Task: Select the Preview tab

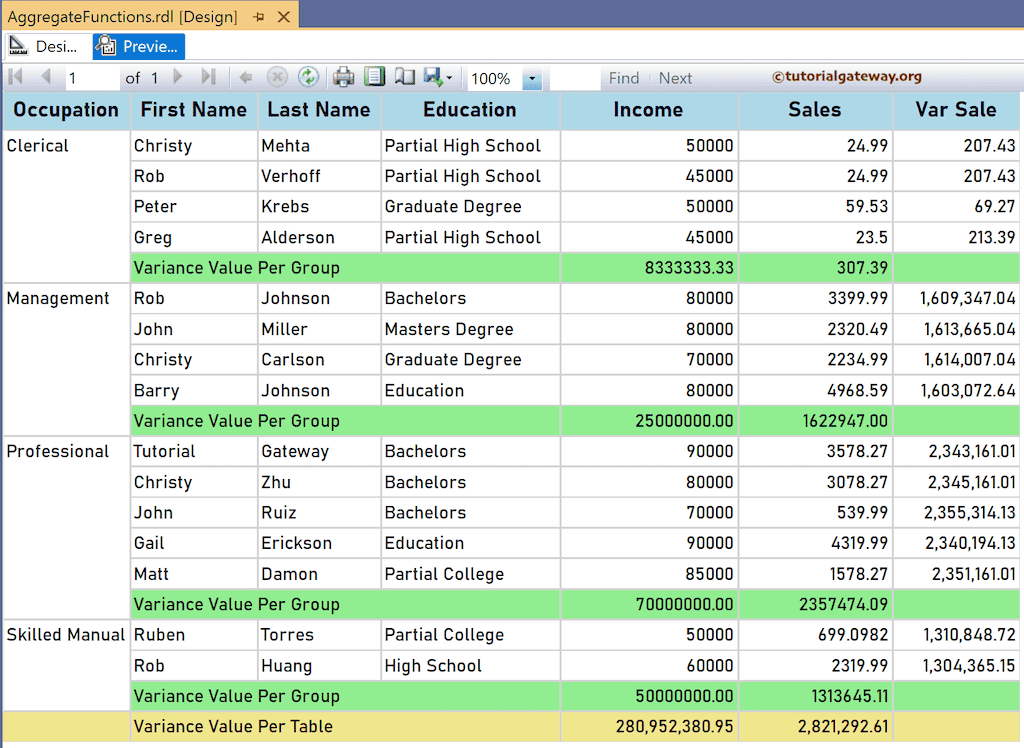Action: click(138, 45)
